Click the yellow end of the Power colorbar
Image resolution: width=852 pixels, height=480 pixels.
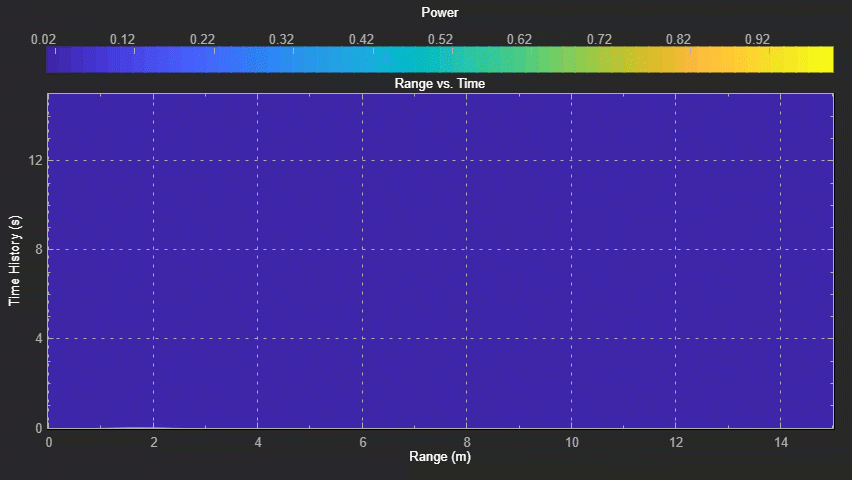click(820, 59)
